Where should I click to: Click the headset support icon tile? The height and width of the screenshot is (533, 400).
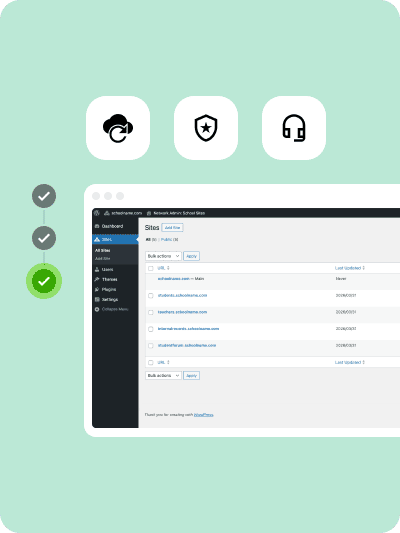pos(294,128)
